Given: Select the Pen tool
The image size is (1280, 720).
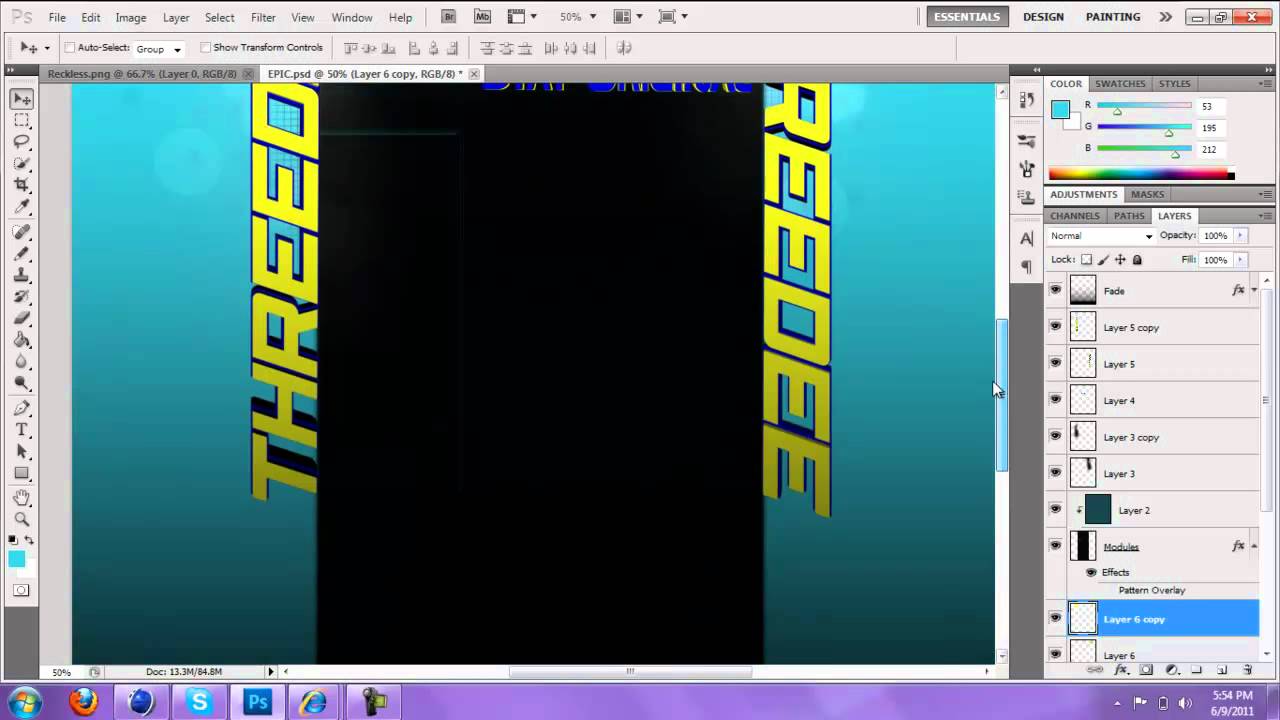Looking at the screenshot, I should [x=22, y=408].
